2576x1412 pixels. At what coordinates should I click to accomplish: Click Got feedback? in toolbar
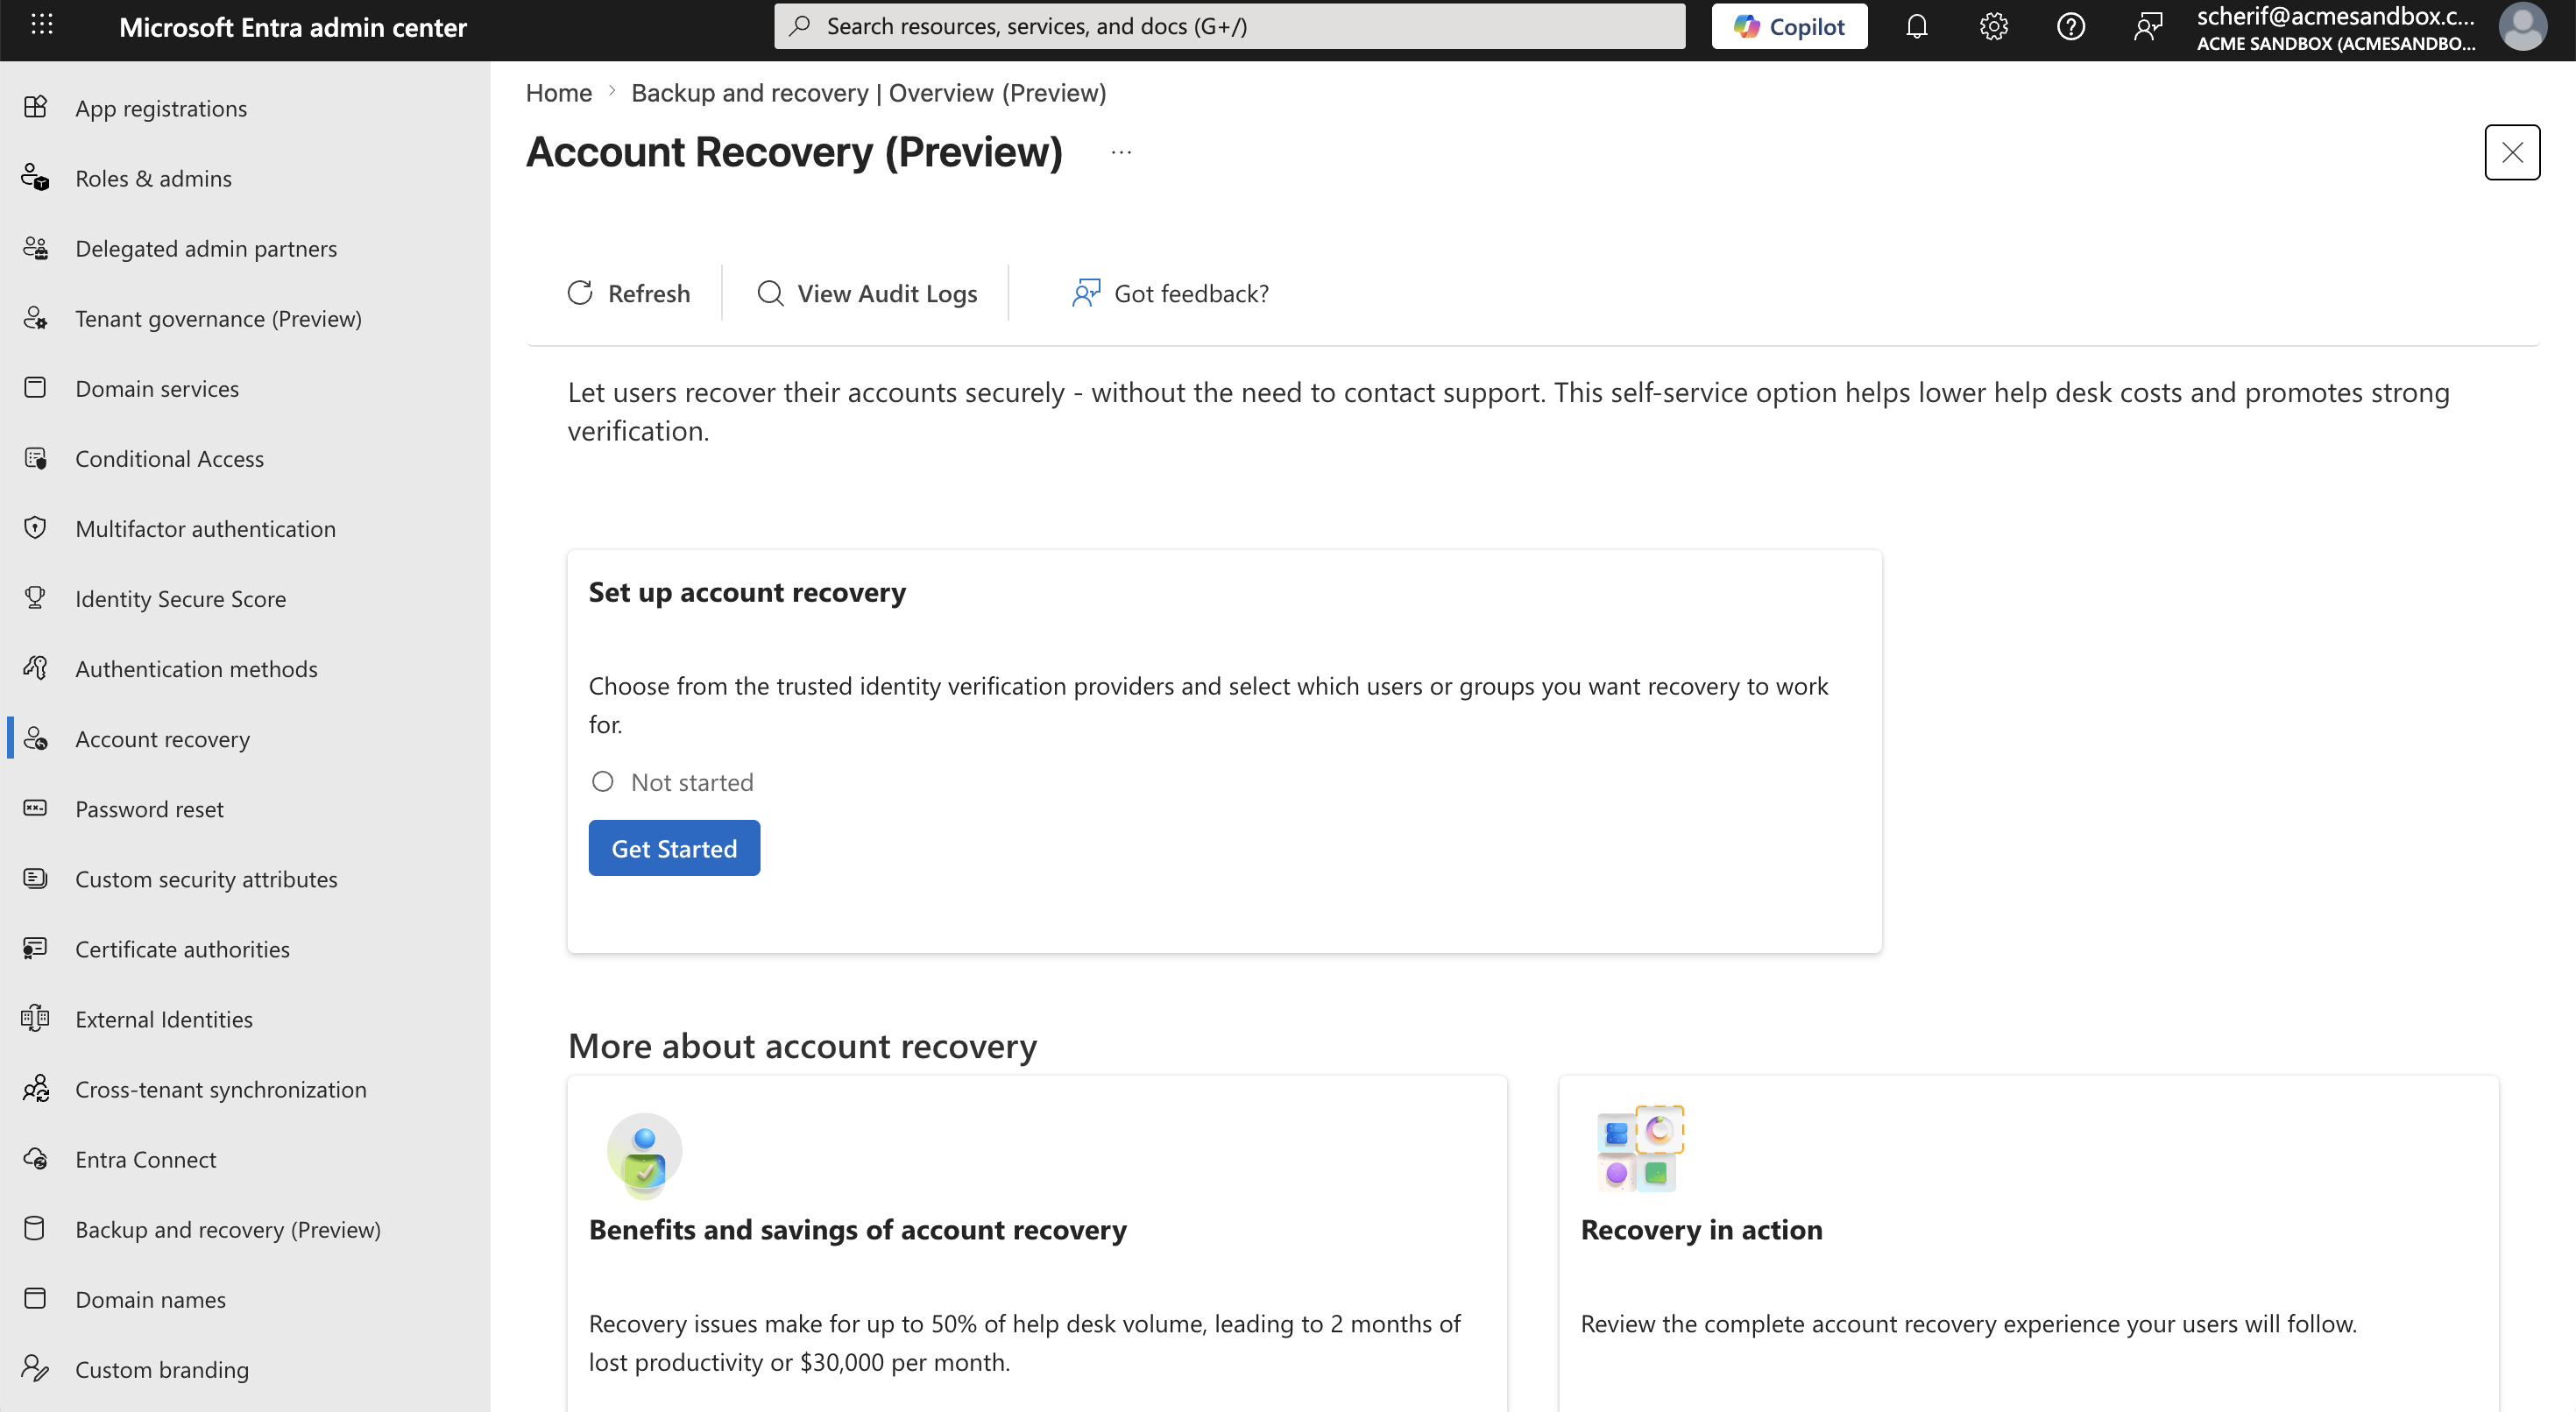point(1170,293)
